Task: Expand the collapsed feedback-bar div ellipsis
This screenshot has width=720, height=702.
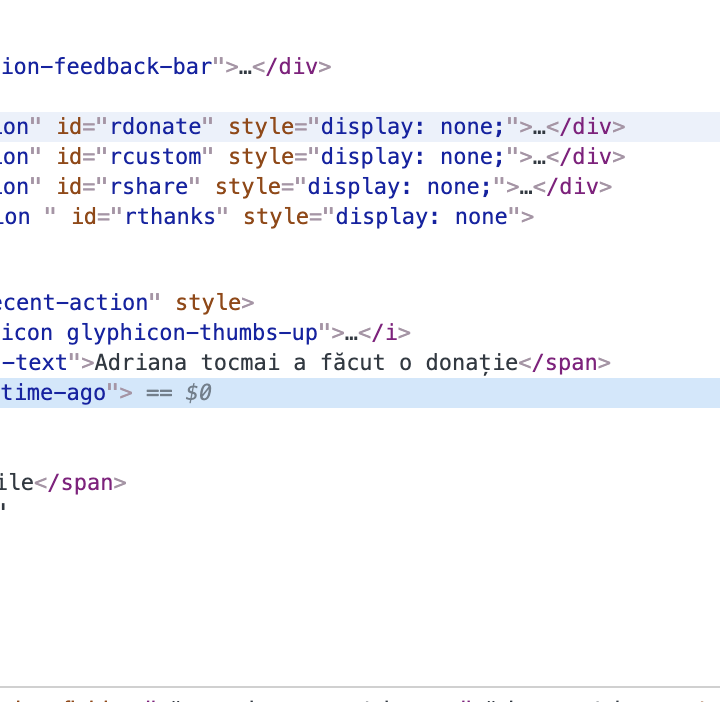Action: click(x=245, y=67)
